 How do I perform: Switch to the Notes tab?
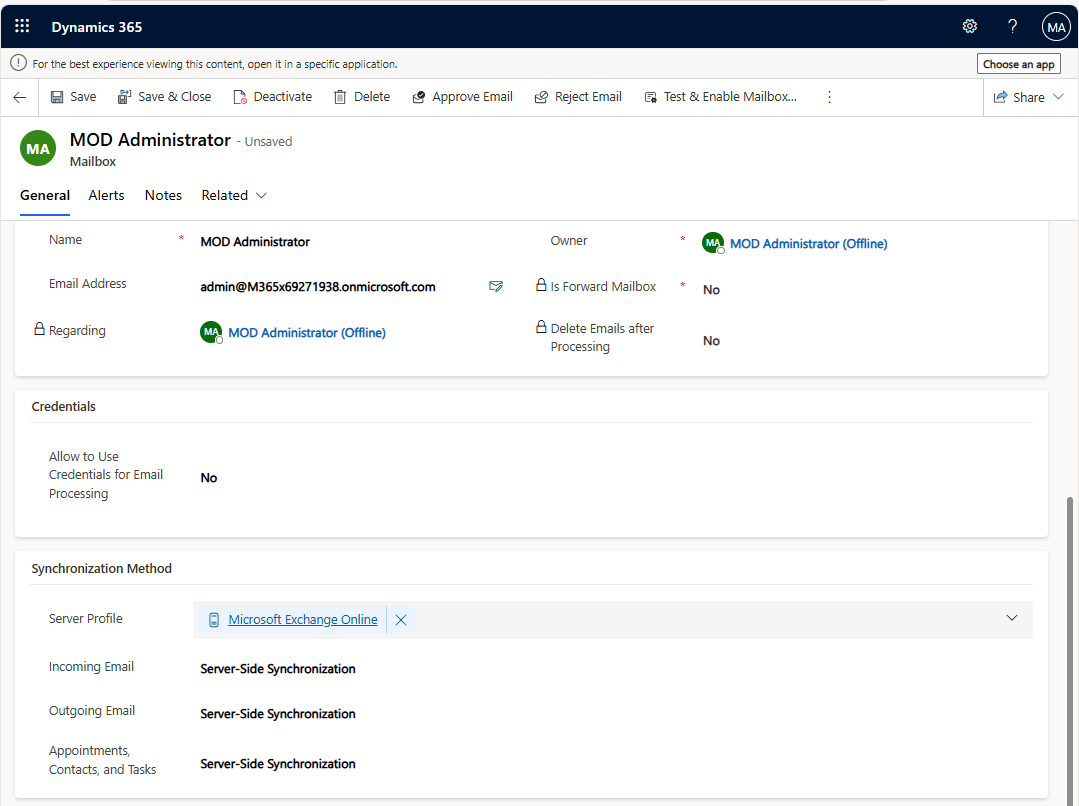click(162, 195)
